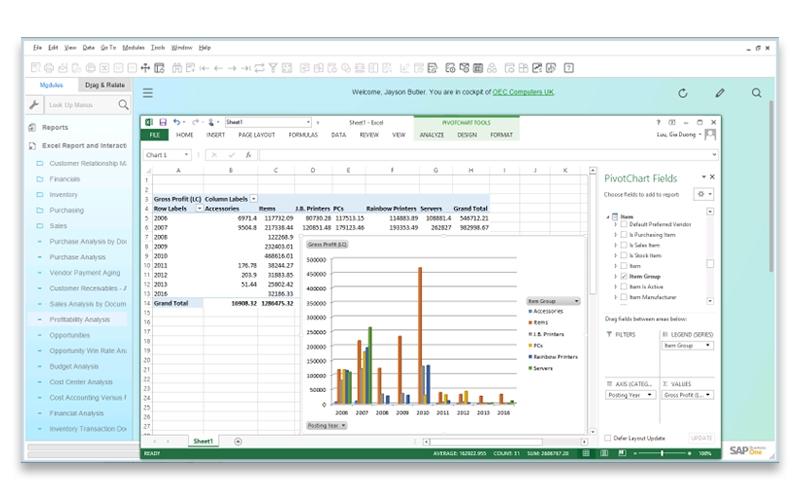This screenshot has width=800, height=500.
Task: Open the DESIGN PivotChart tab
Action: coord(467,135)
